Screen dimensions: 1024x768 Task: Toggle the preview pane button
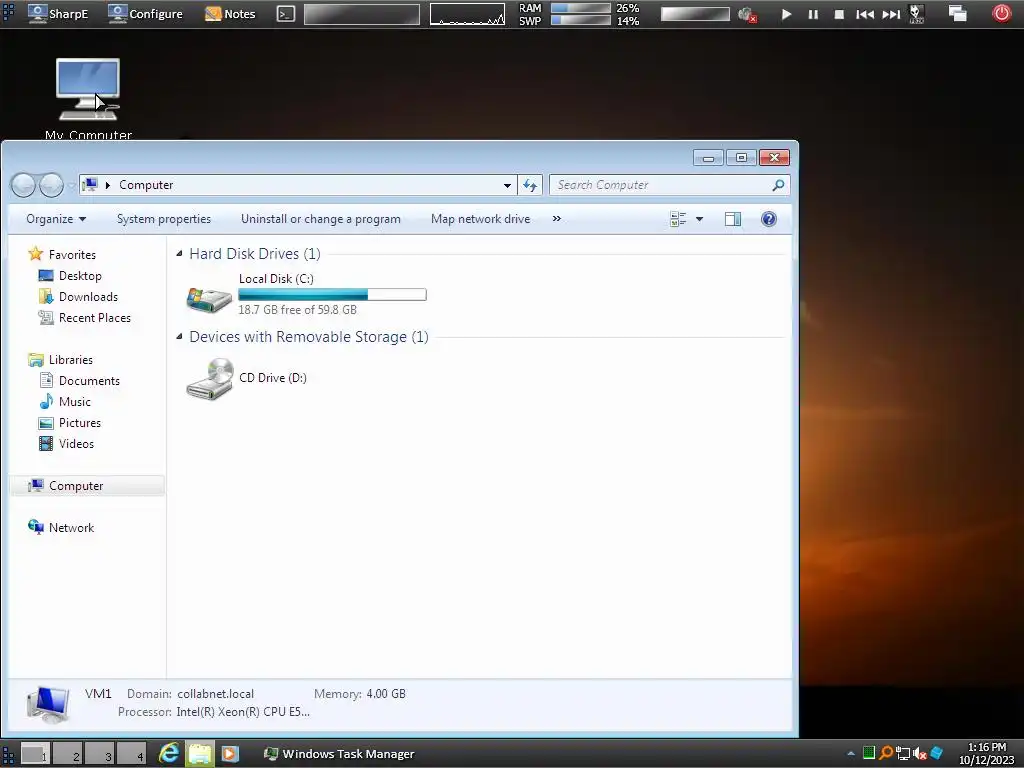[x=733, y=219]
